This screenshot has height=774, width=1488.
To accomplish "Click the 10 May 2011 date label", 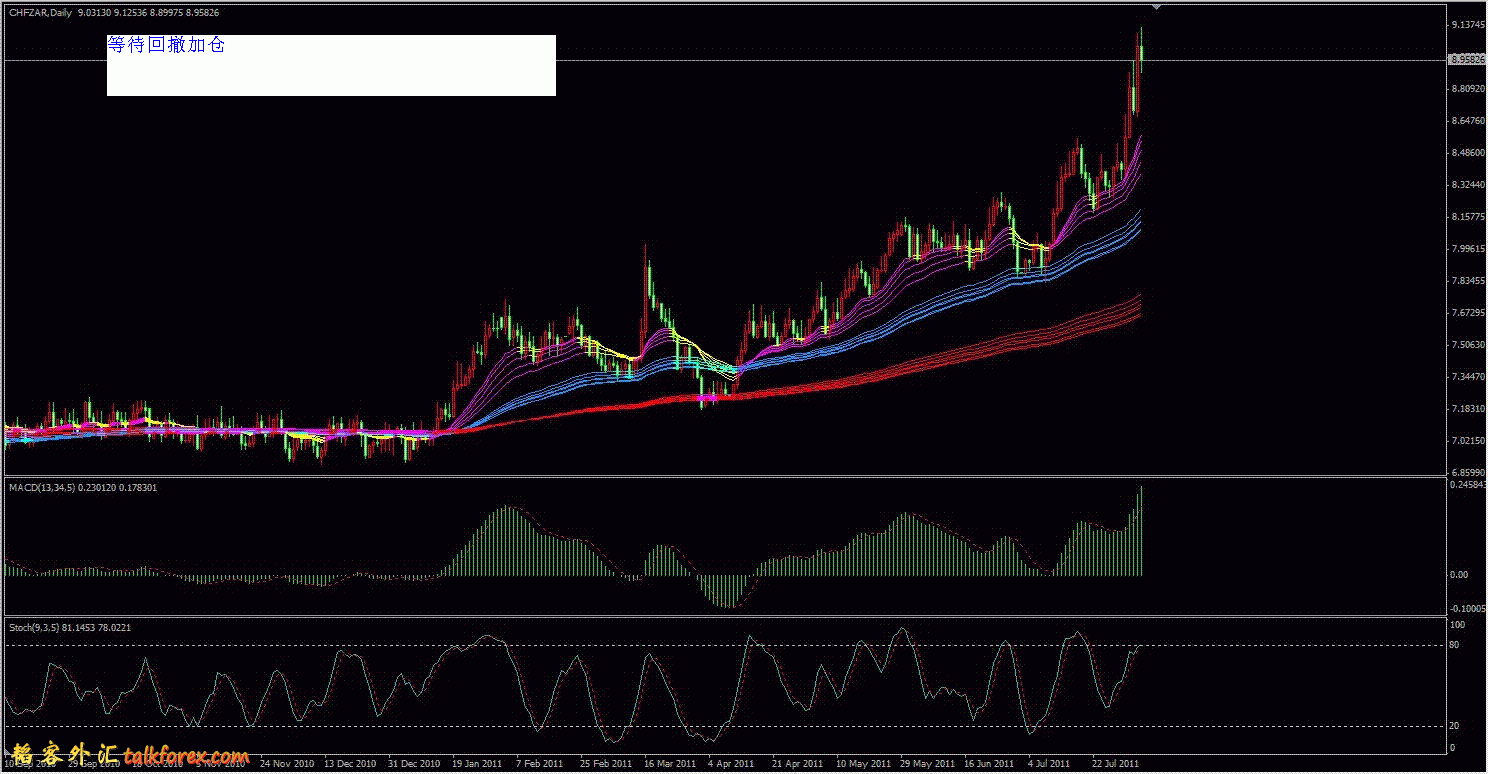I will click(x=861, y=763).
